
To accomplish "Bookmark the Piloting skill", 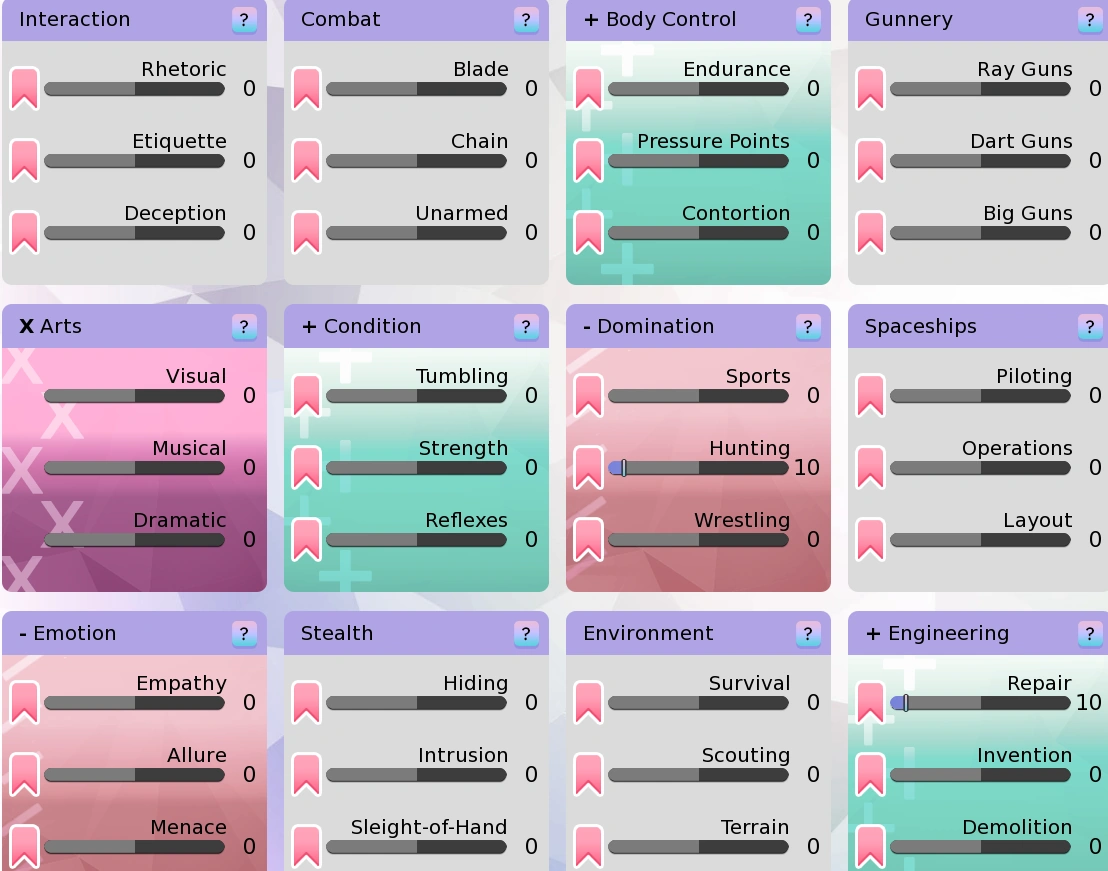I will (871, 395).
